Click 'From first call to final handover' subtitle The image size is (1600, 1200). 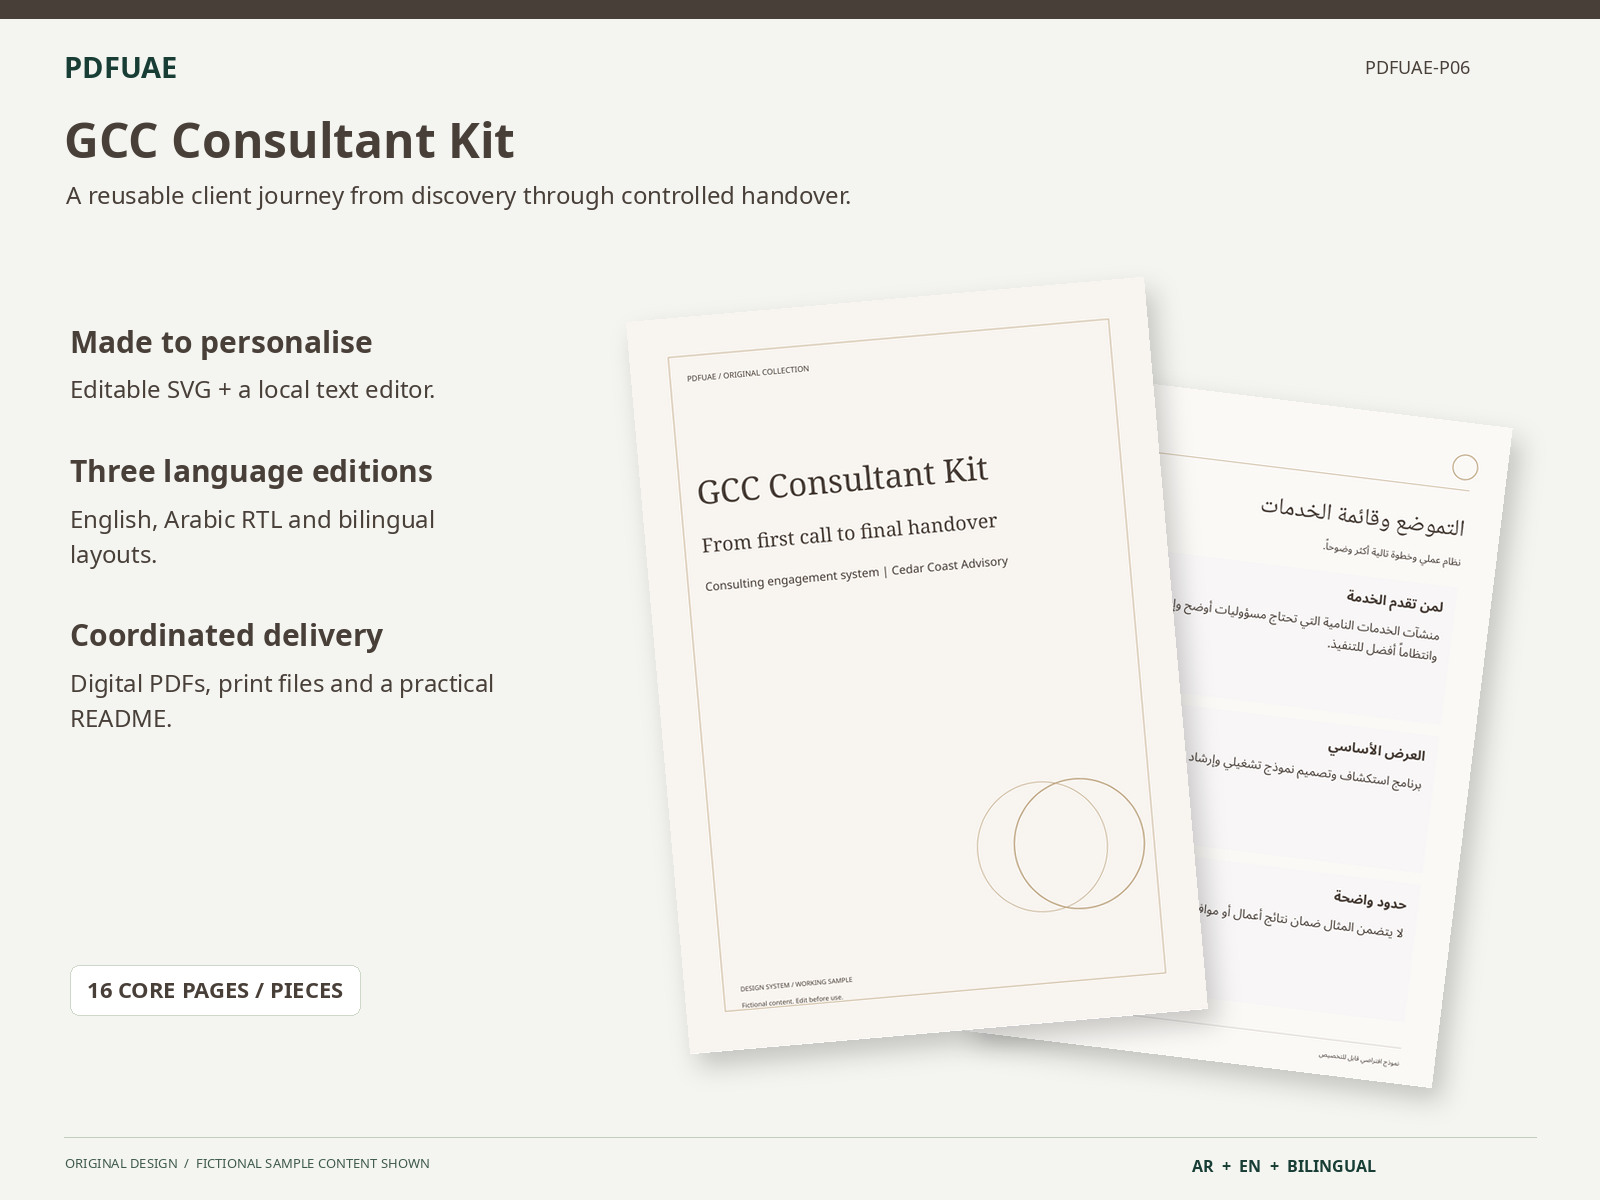coord(849,533)
